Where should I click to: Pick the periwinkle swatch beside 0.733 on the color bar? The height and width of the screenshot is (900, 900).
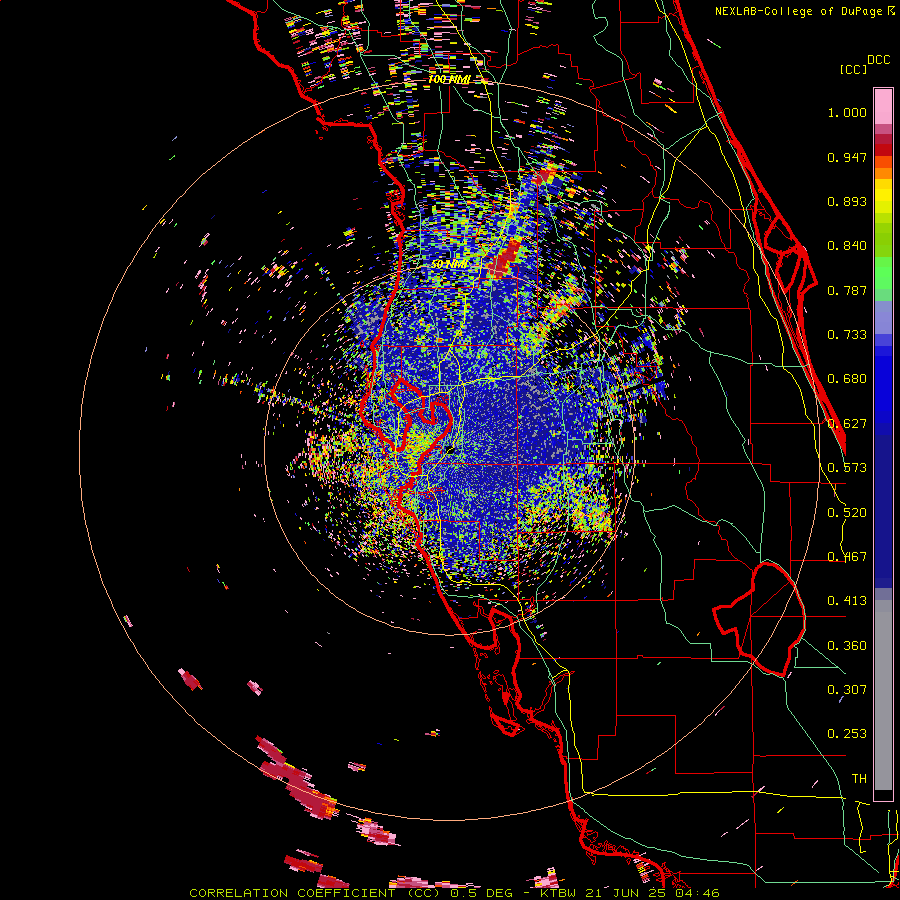[883, 317]
